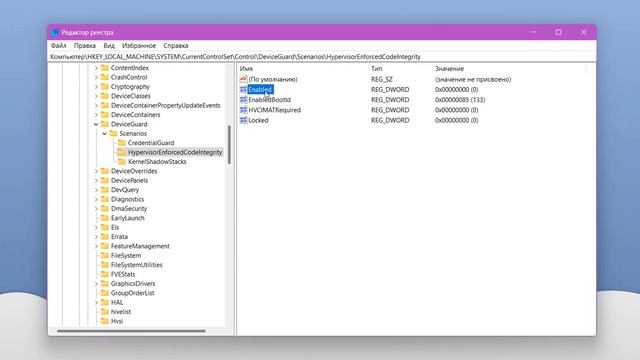Screen dimensions: 640x360
Task: Select the HVCIMATRequired value name
Action: coord(274,110)
